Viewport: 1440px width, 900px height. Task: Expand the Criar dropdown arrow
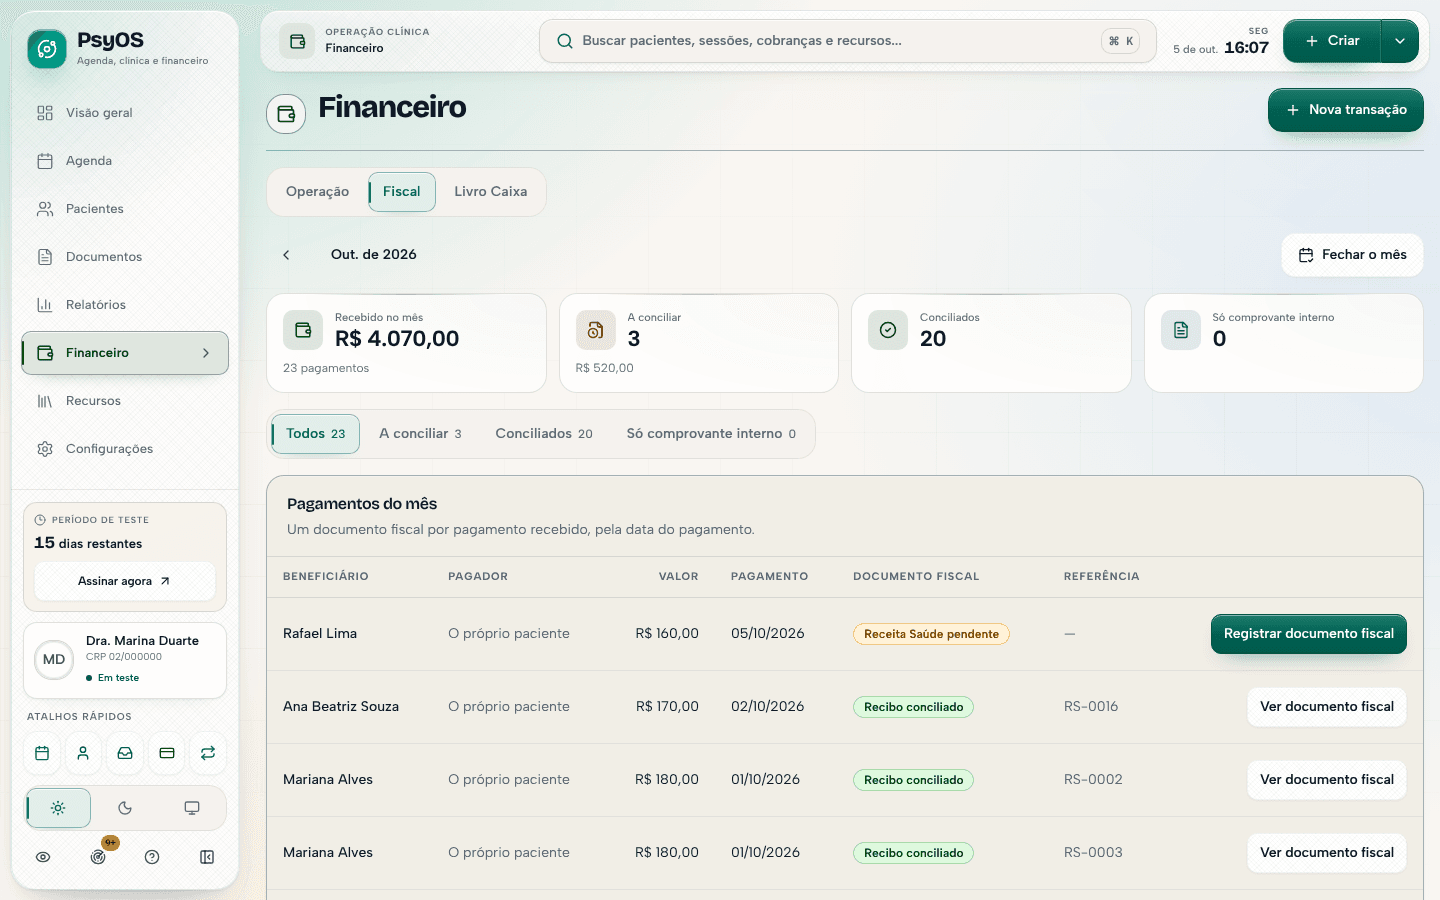tap(1400, 41)
